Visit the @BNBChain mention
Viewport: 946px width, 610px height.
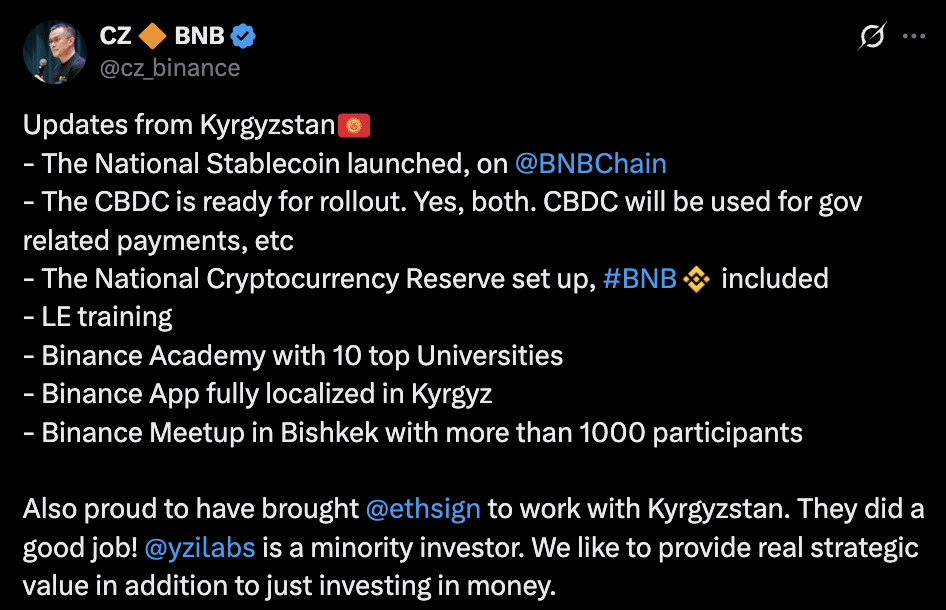coord(590,164)
